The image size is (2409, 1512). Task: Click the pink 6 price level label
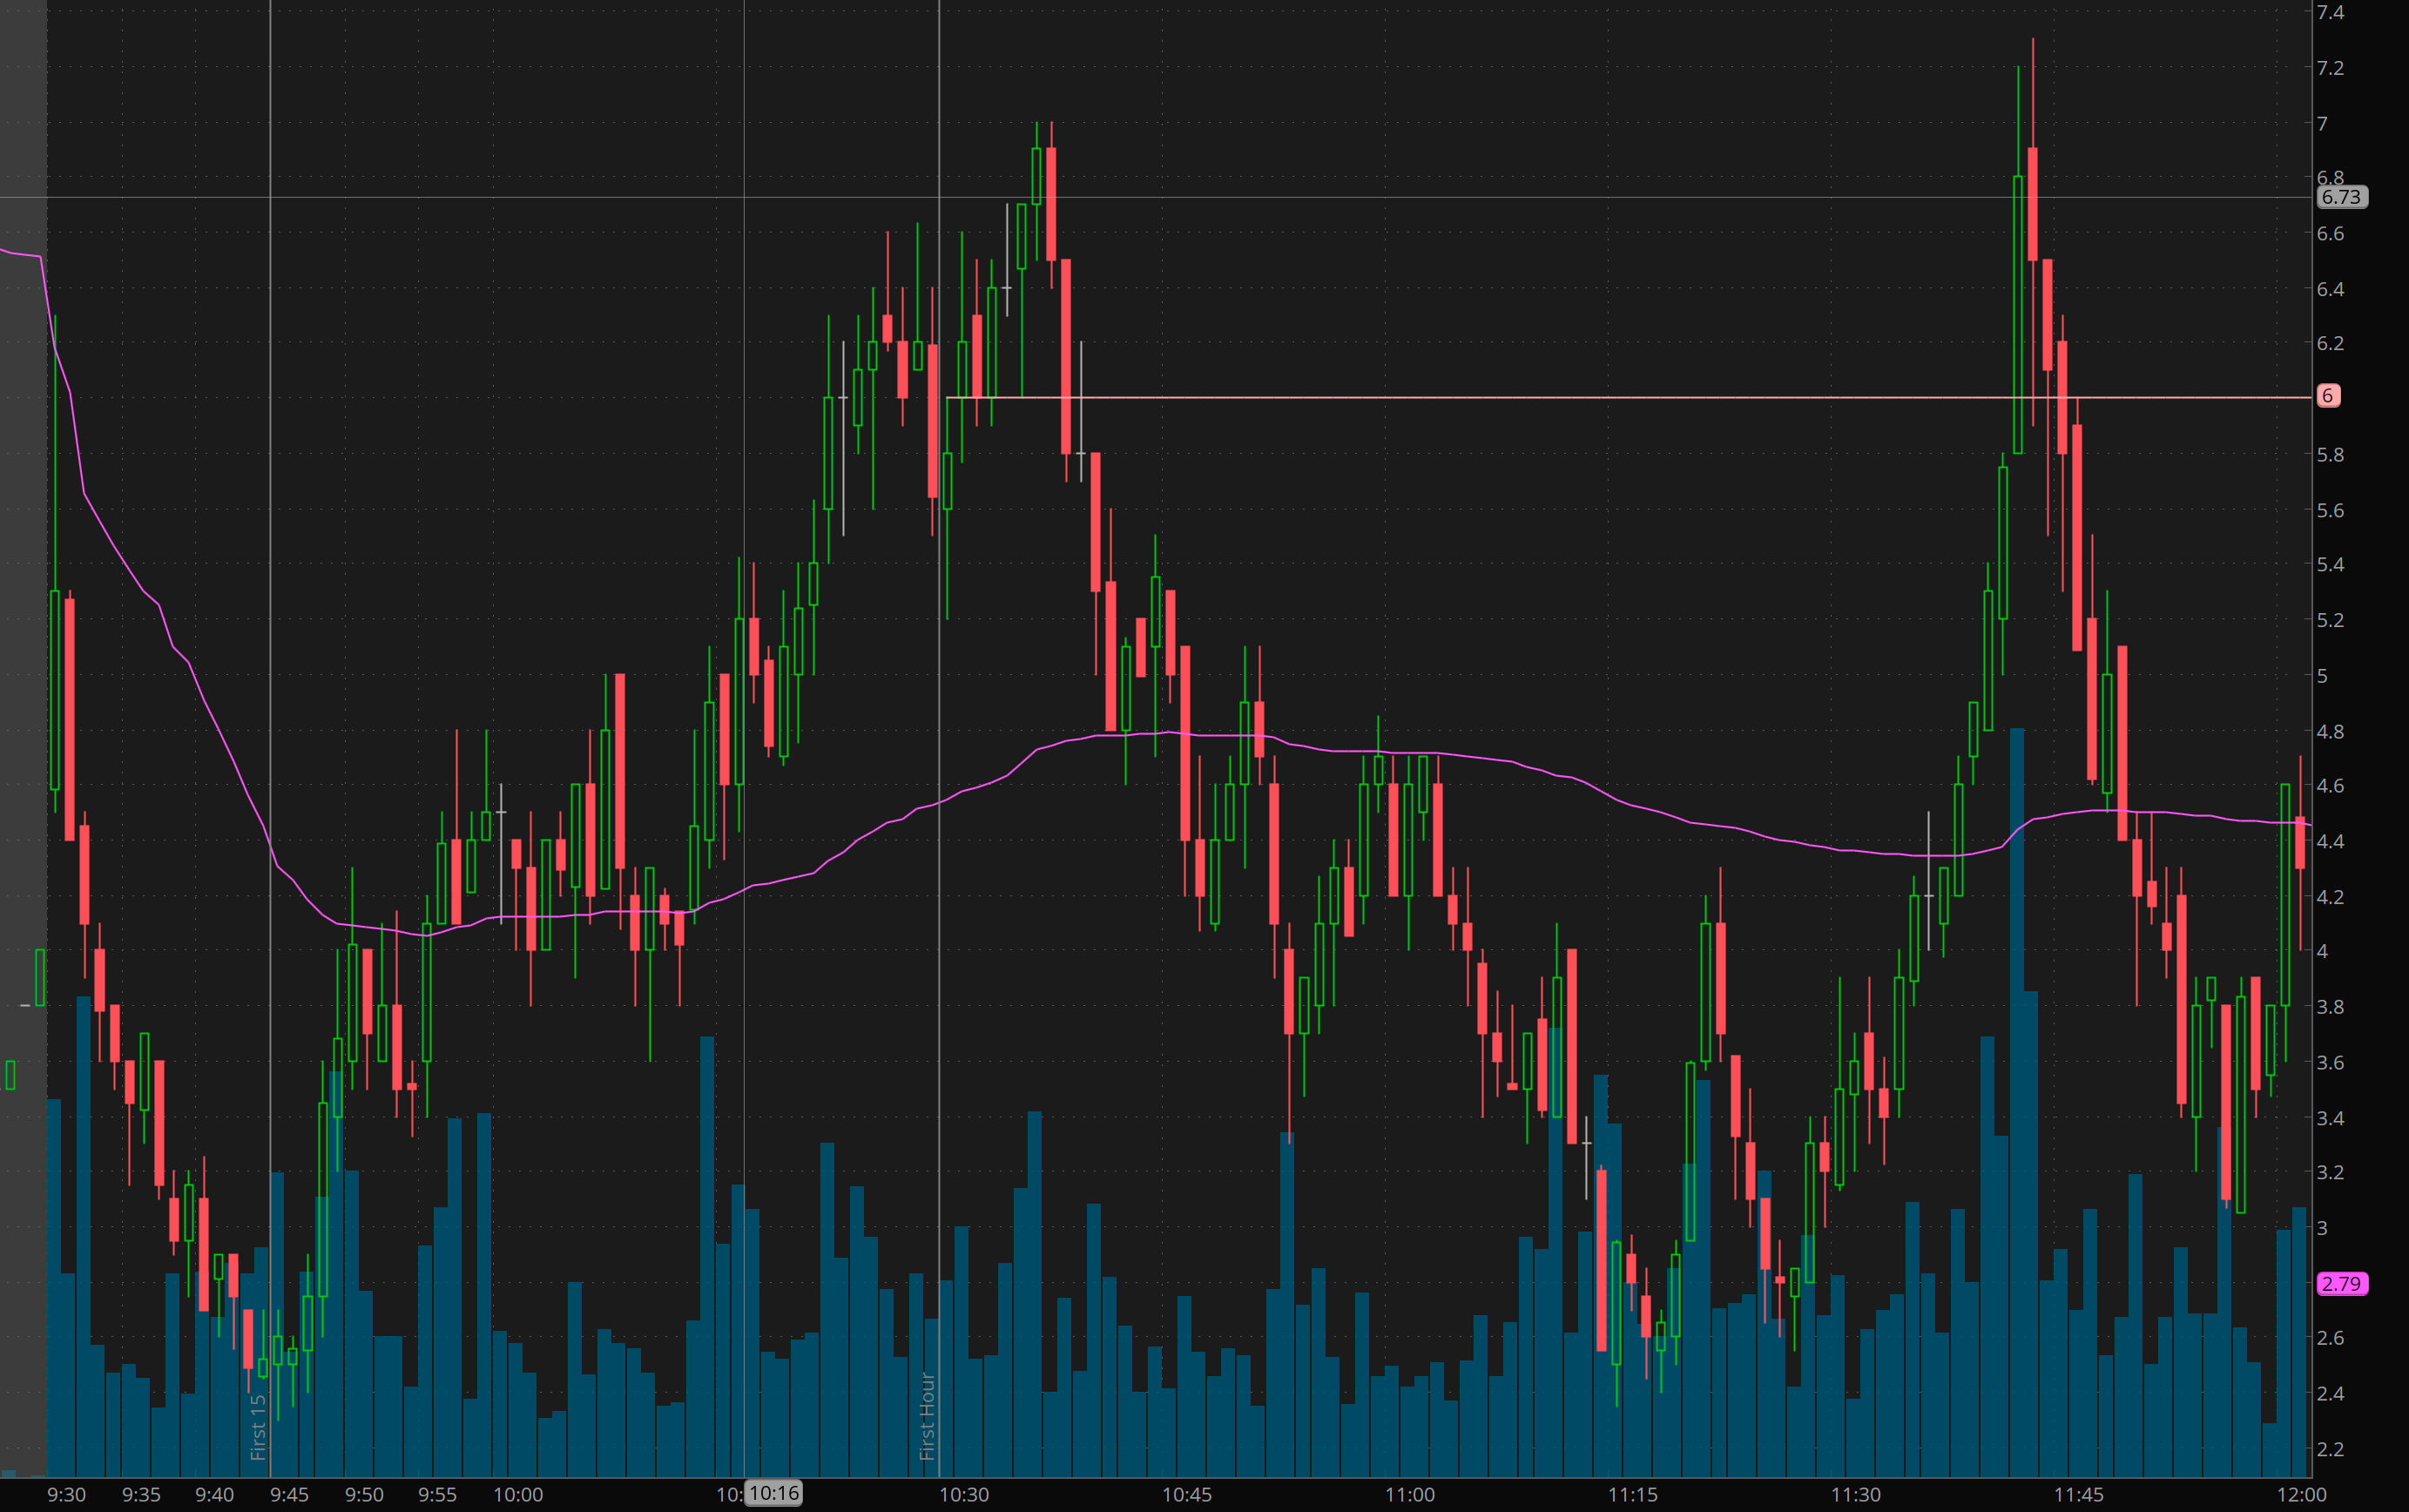(2327, 396)
